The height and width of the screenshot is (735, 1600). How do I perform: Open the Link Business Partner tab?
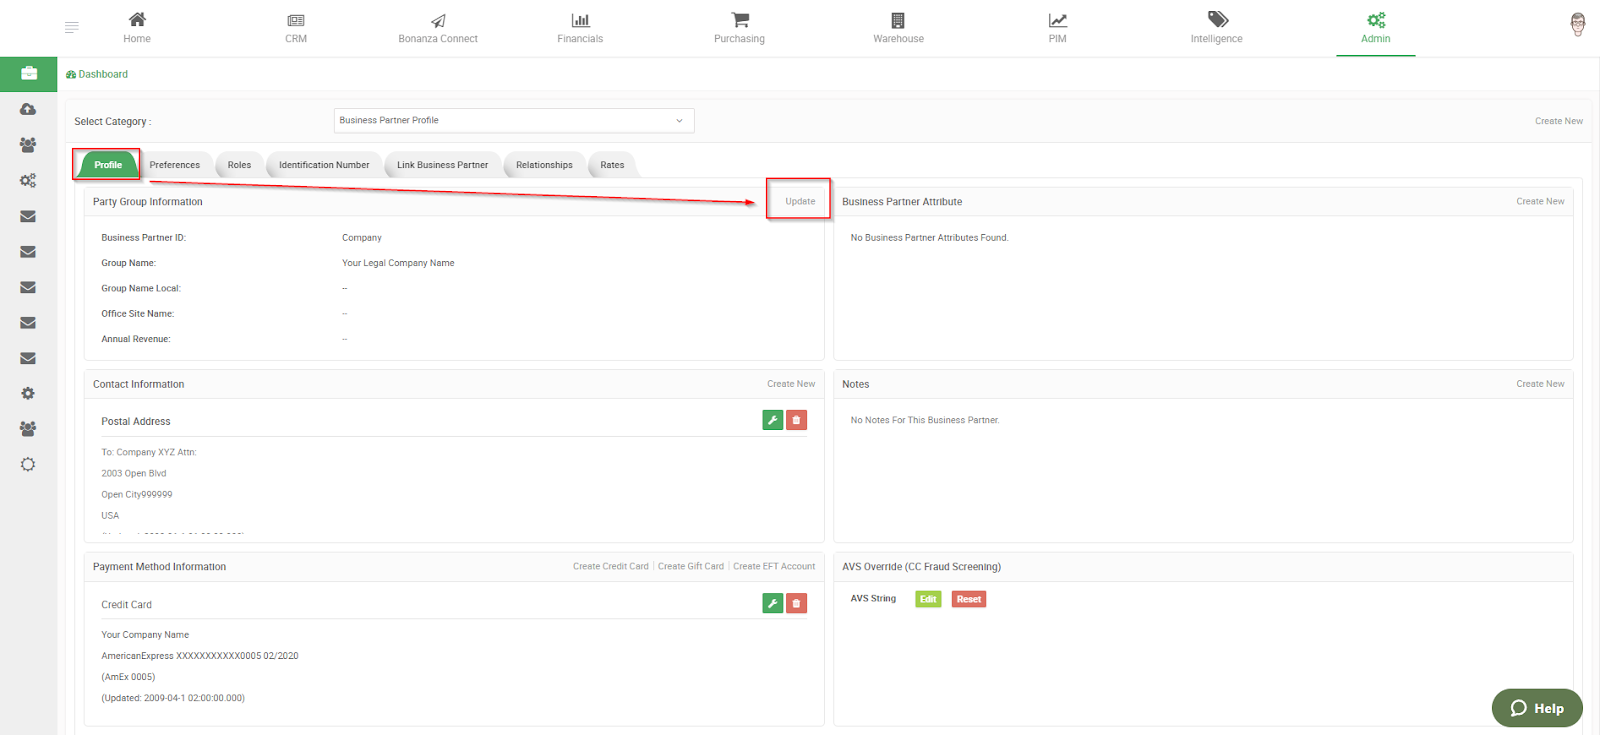(x=442, y=165)
